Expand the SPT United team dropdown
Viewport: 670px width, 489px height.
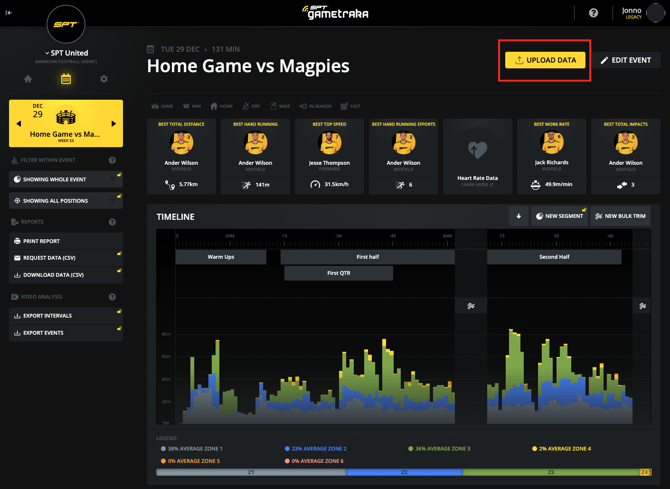click(x=66, y=53)
